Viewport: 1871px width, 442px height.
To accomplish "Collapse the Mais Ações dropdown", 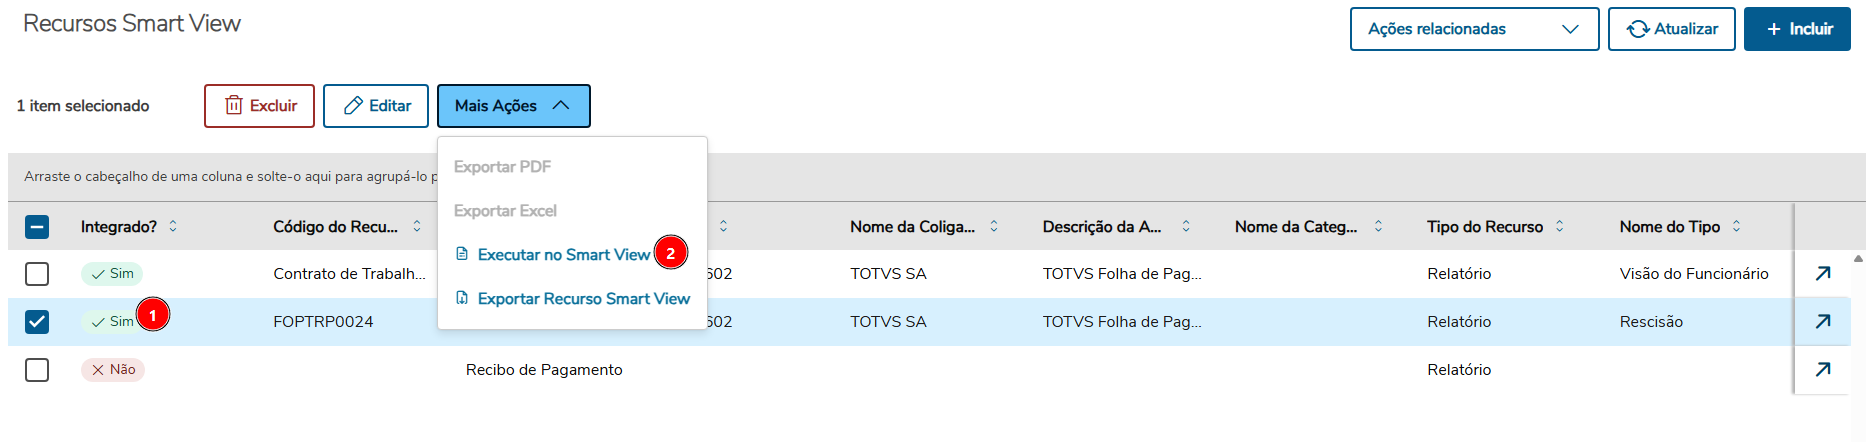I will click(513, 106).
